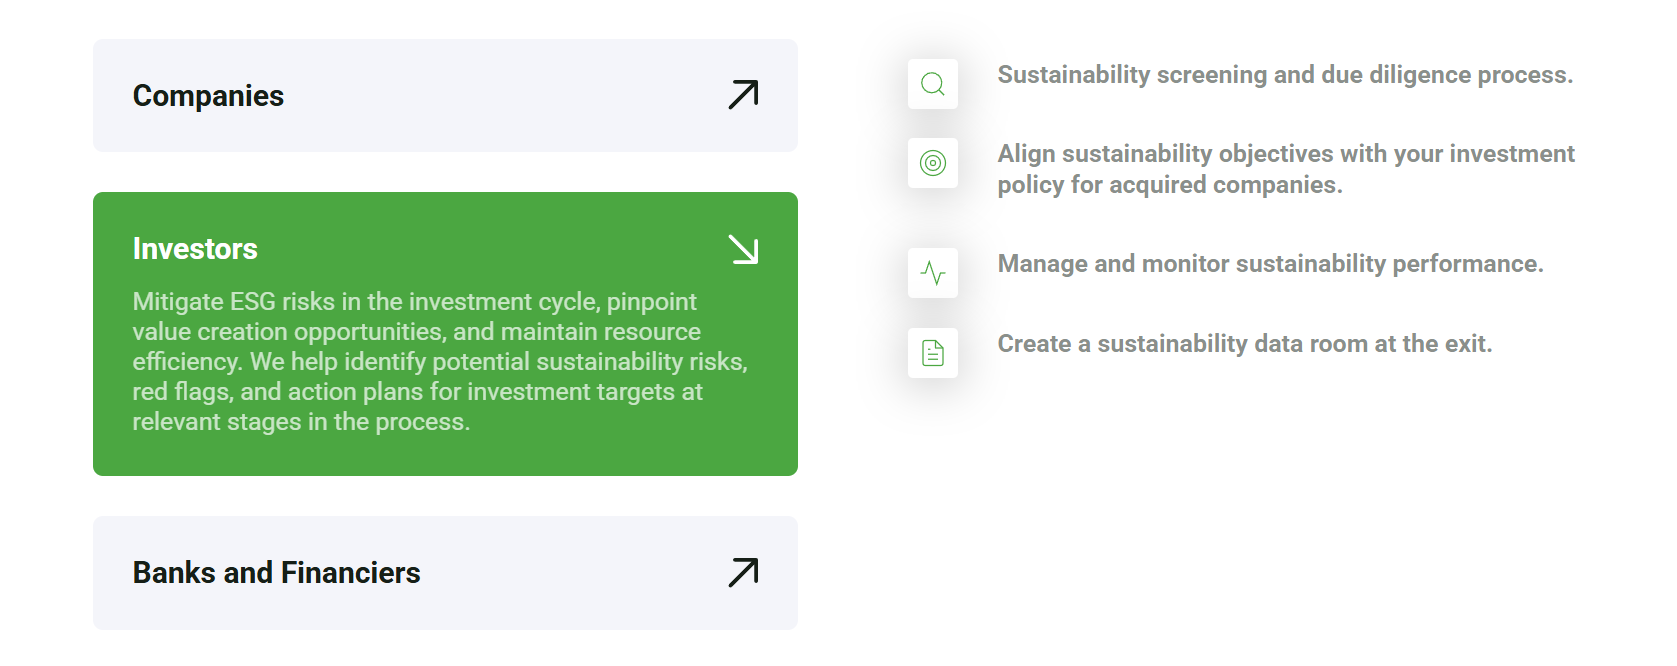Click the down-right arrow on Investors card
This screenshot has width=1677, height=666.
(x=743, y=249)
